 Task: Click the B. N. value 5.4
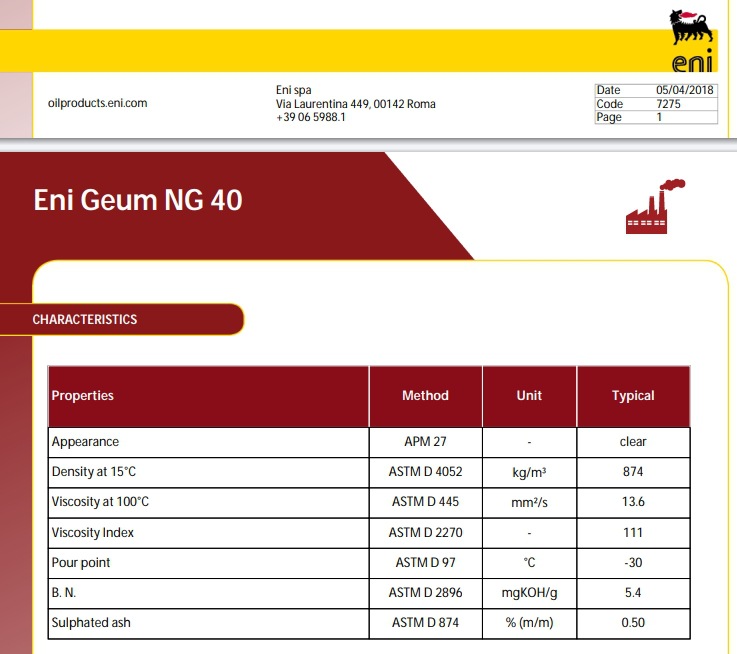click(633, 593)
